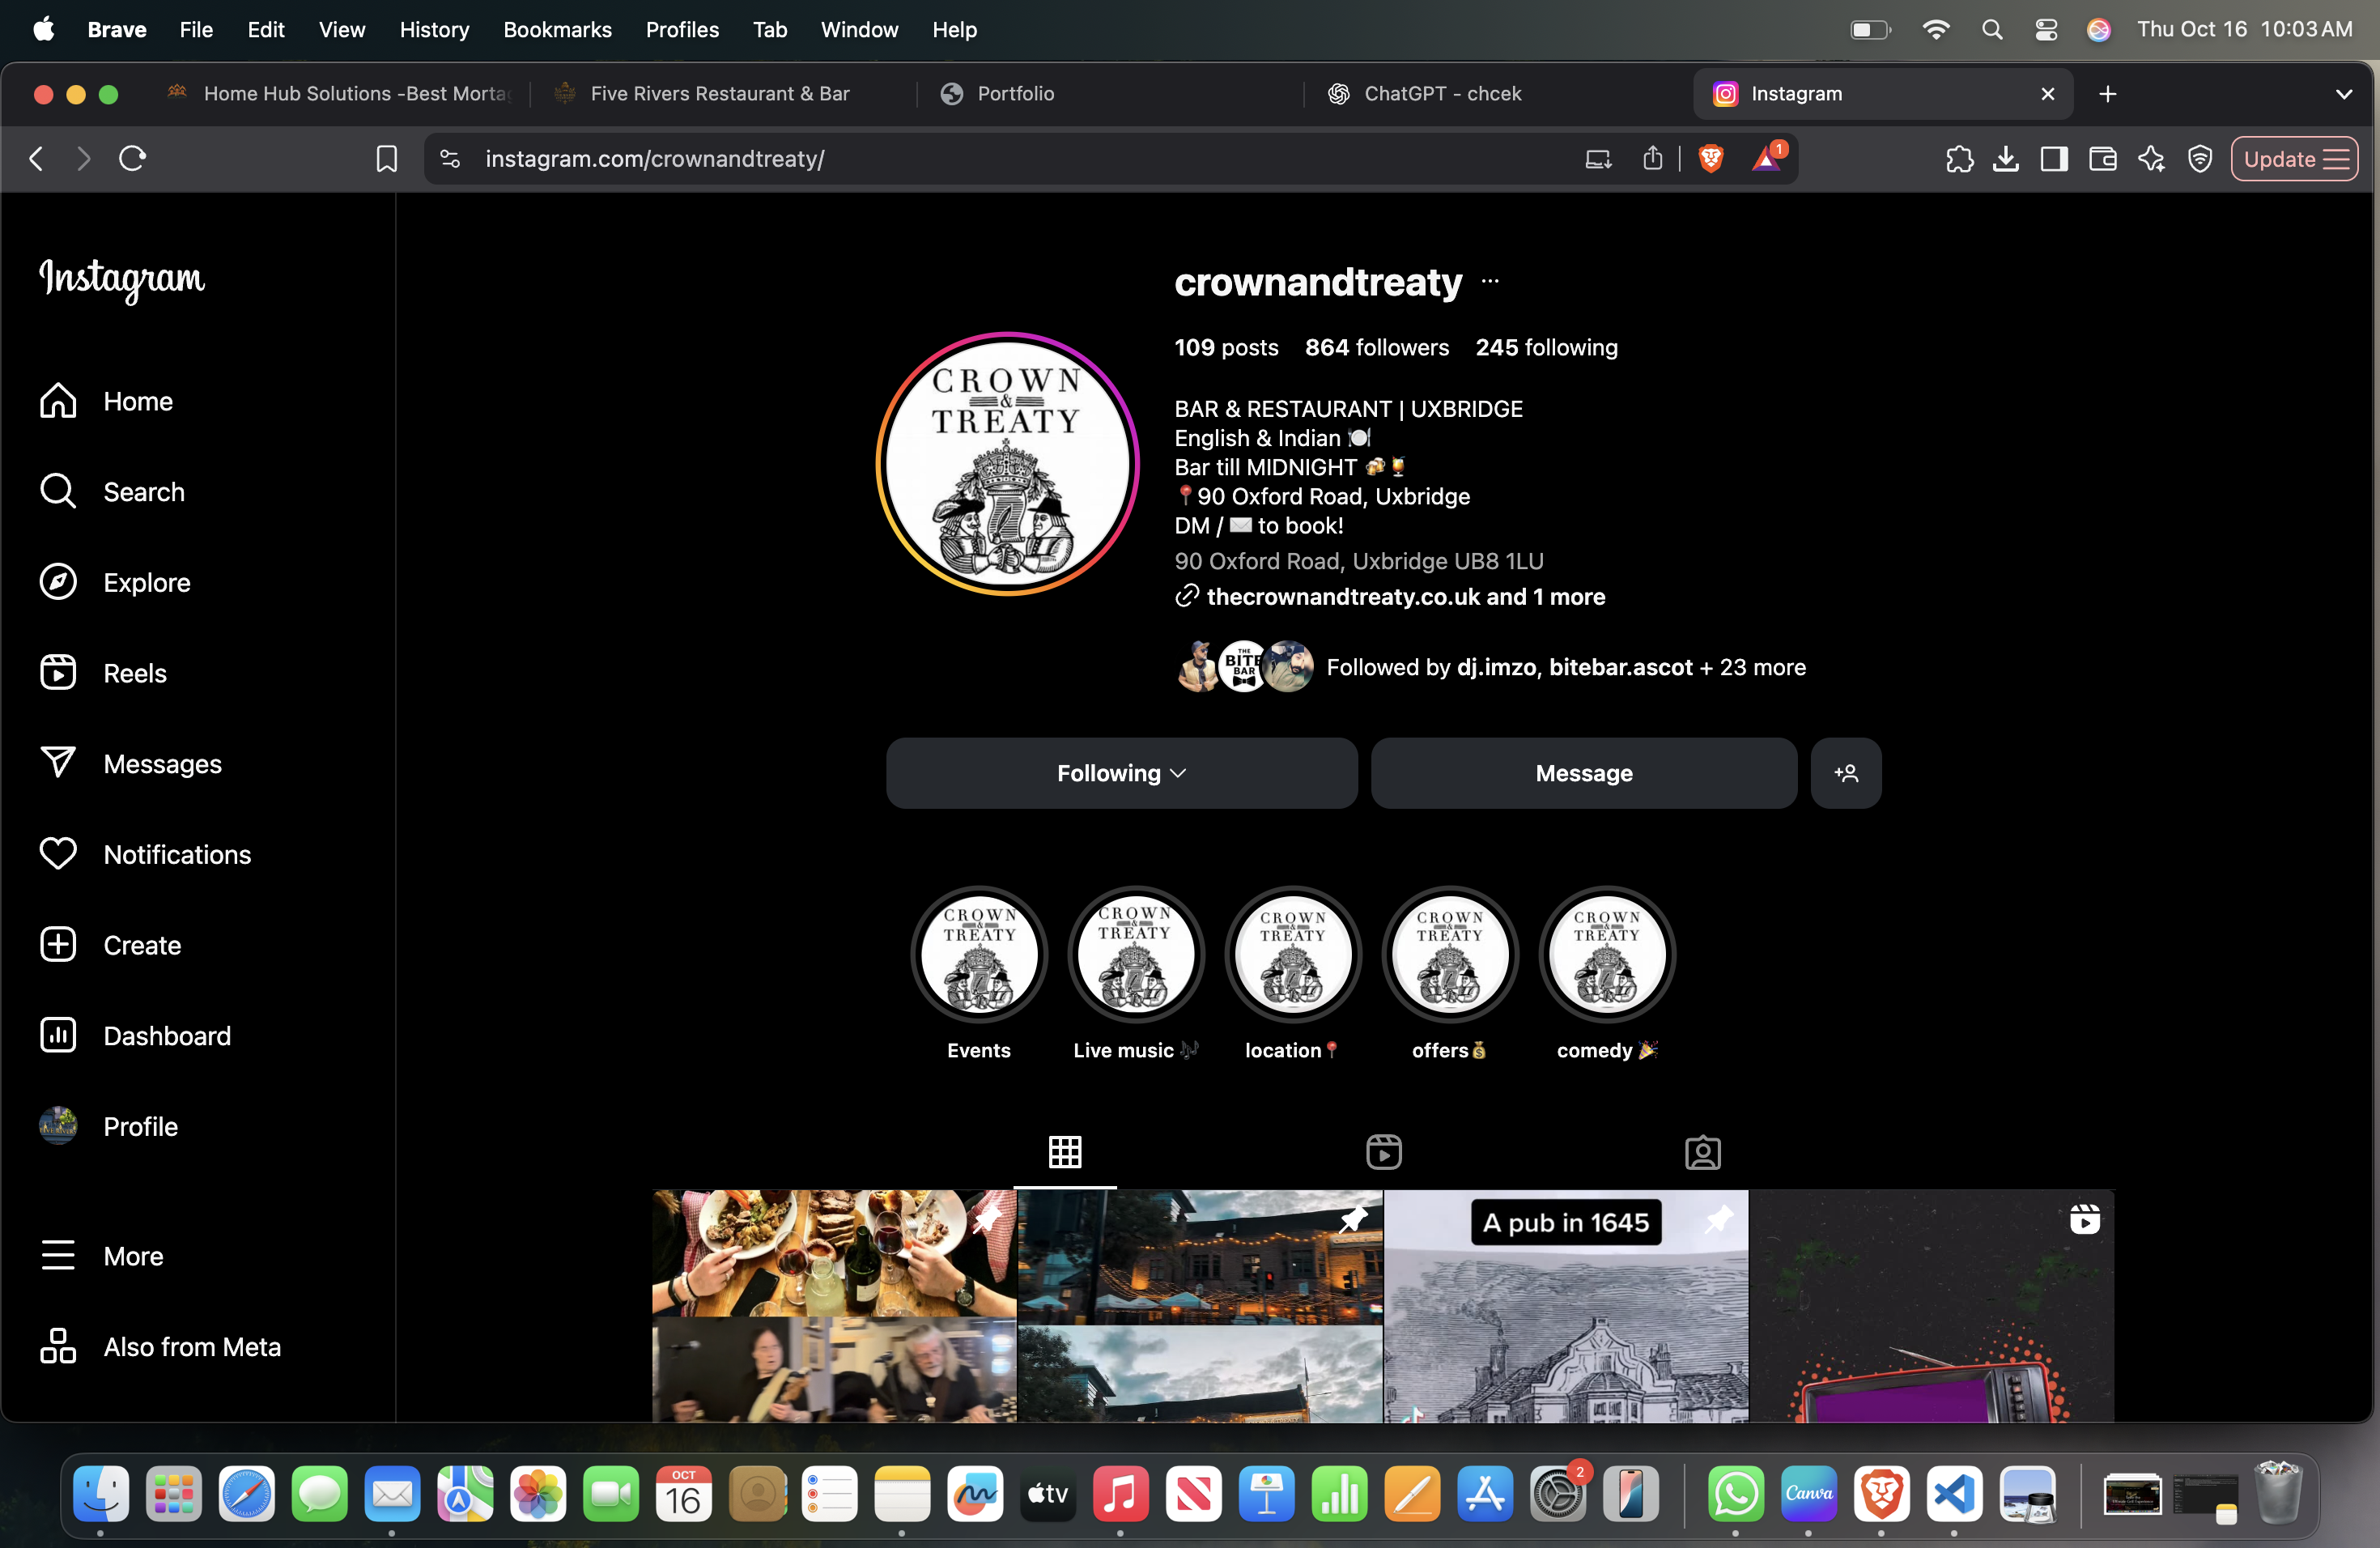Open profile options three-dot menu

(1490, 282)
